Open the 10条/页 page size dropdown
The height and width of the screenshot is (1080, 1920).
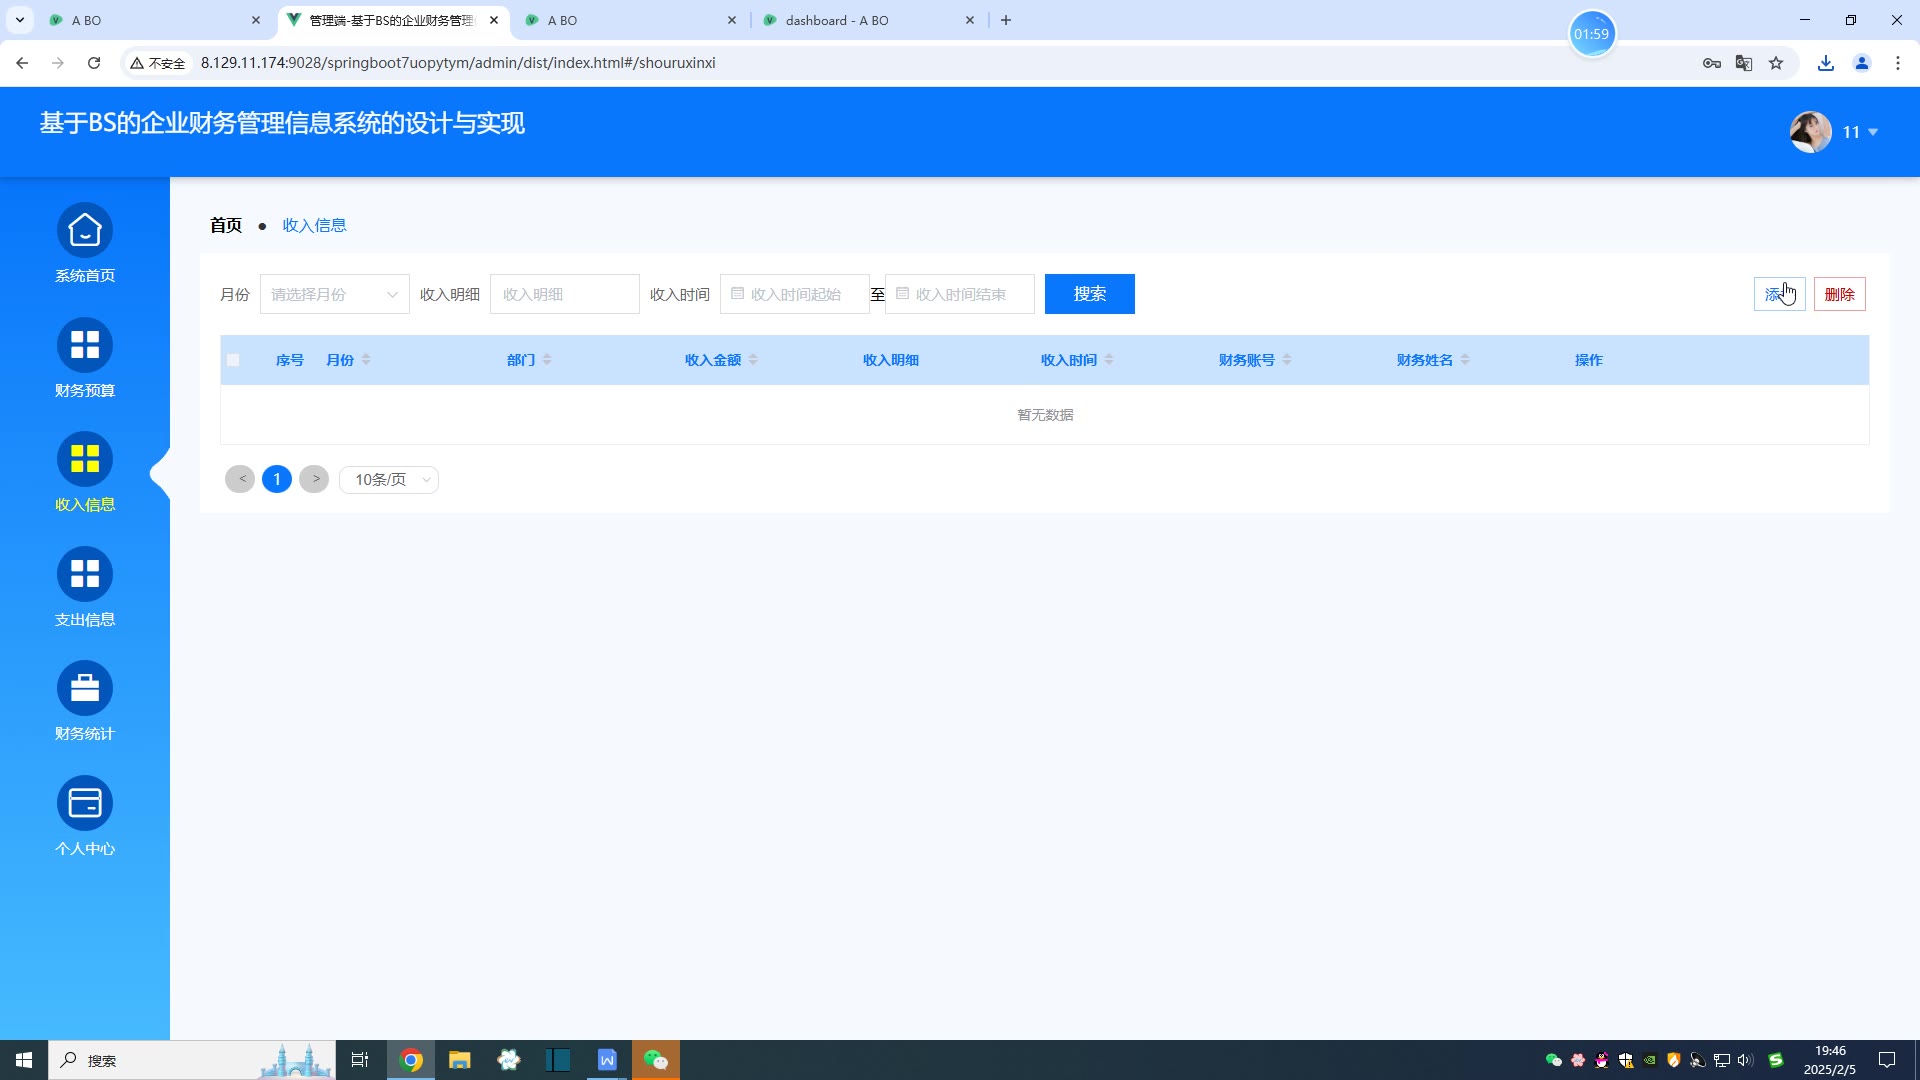pos(389,480)
